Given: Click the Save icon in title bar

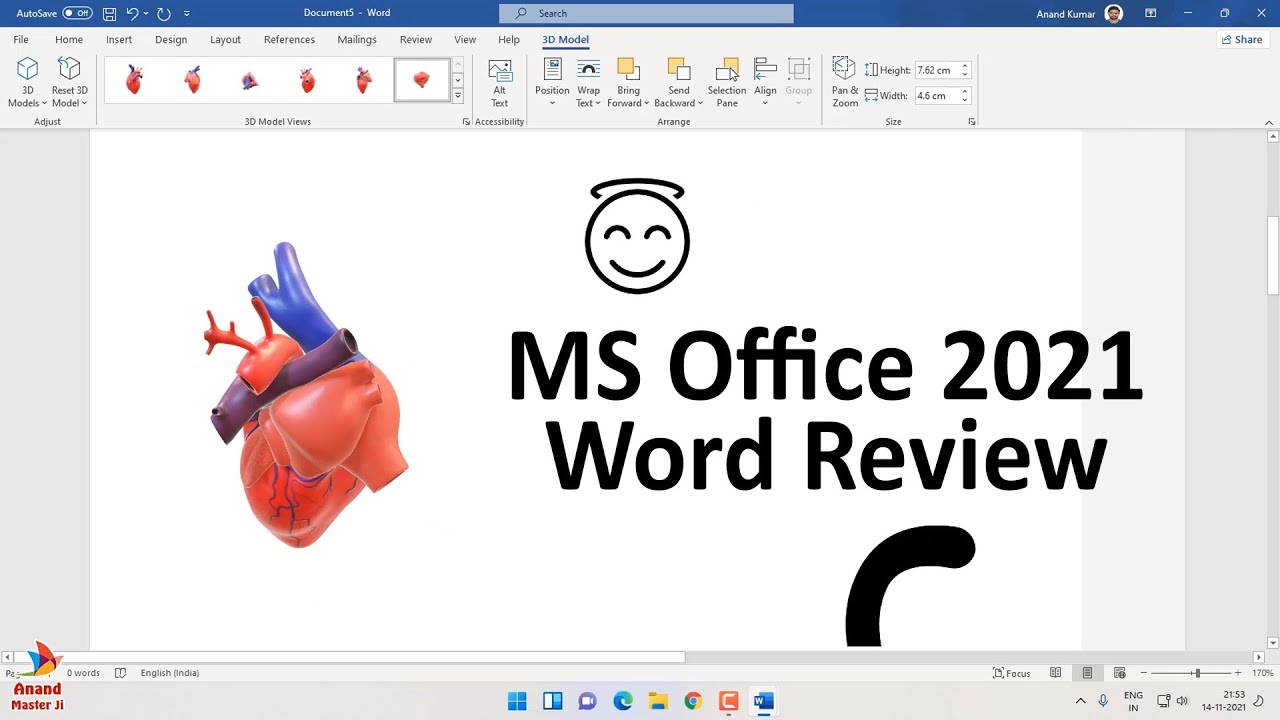Looking at the screenshot, I should coord(109,13).
